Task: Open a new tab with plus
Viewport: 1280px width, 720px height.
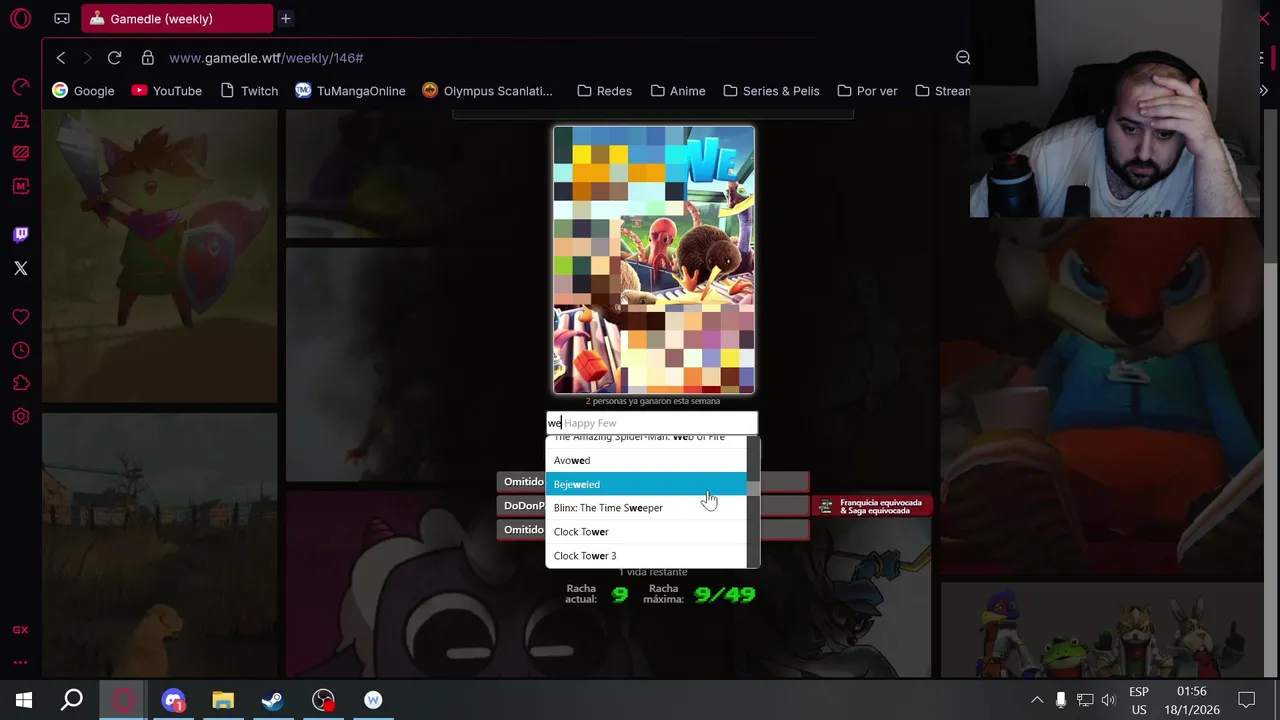Action: click(285, 18)
